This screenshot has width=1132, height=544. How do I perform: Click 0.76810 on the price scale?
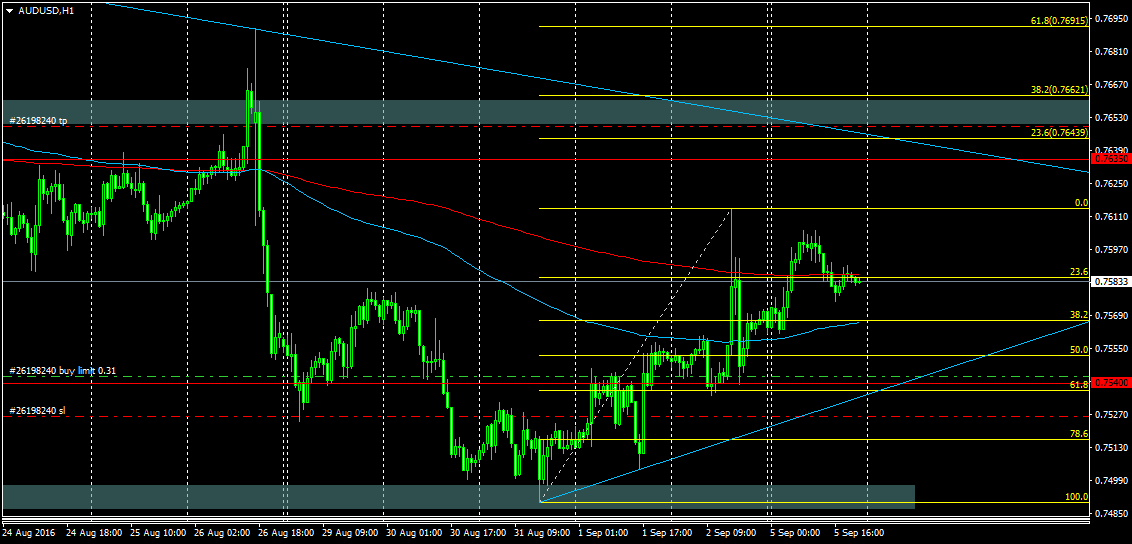point(1110,51)
